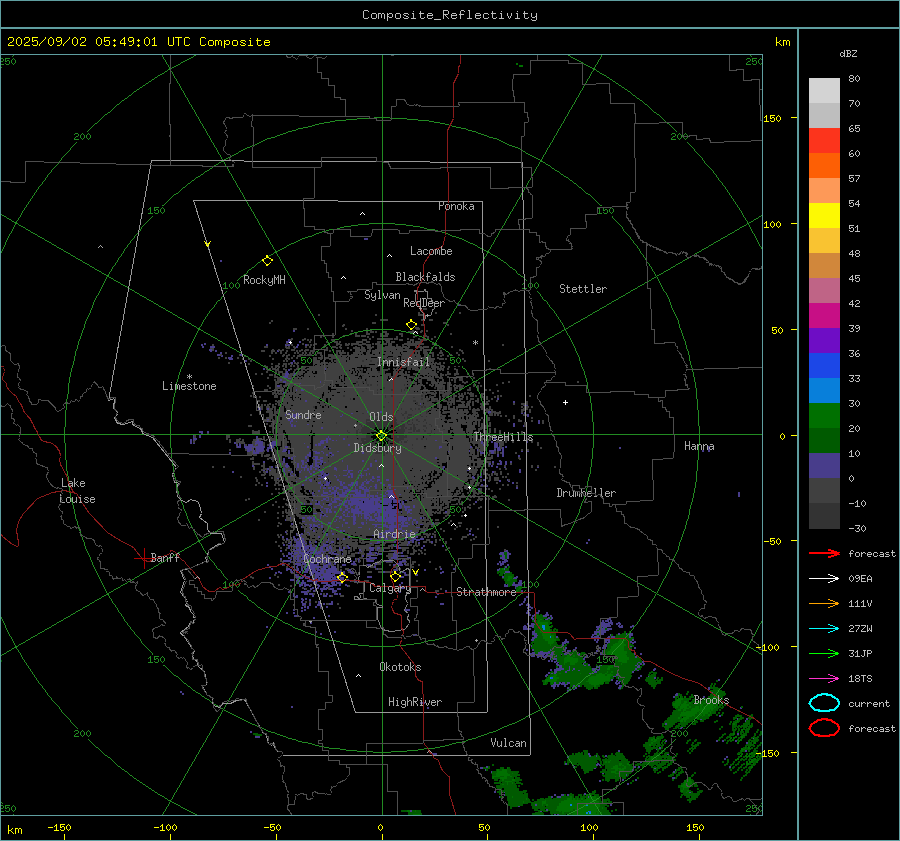The height and width of the screenshot is (841, 900).
Task: Click the yellow diamond marker near RockyMH
Action: coord(267,261)
